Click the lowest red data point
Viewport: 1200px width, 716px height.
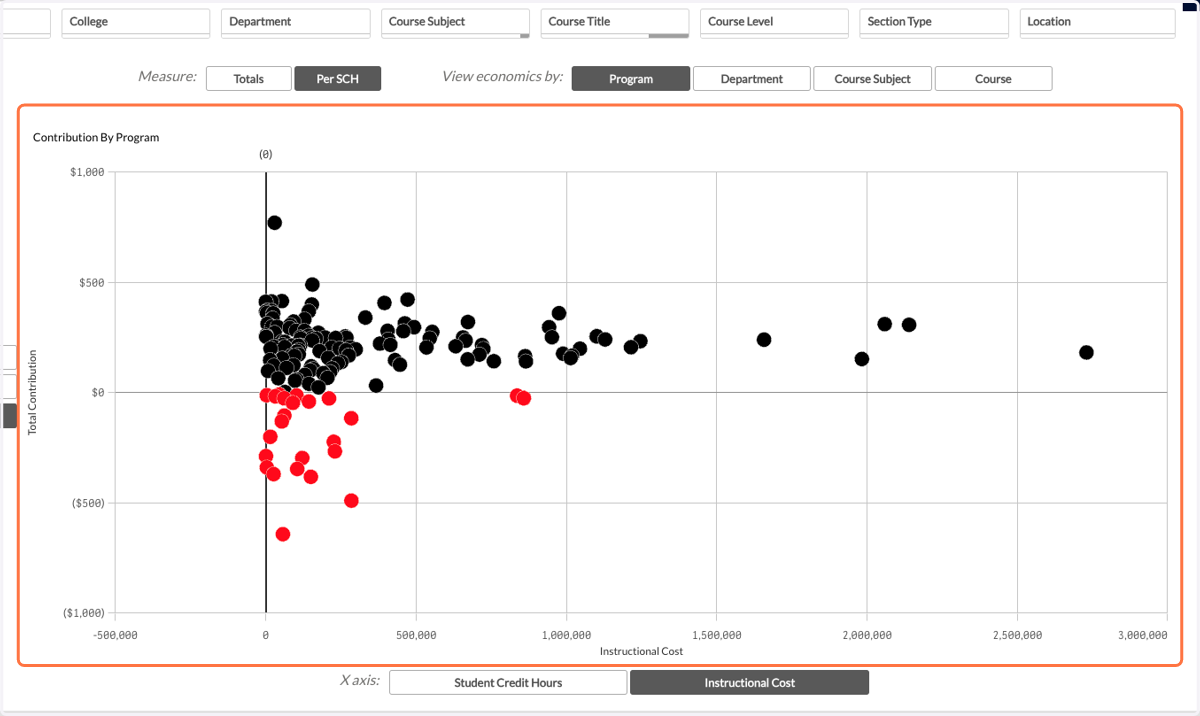pos(283,534)
